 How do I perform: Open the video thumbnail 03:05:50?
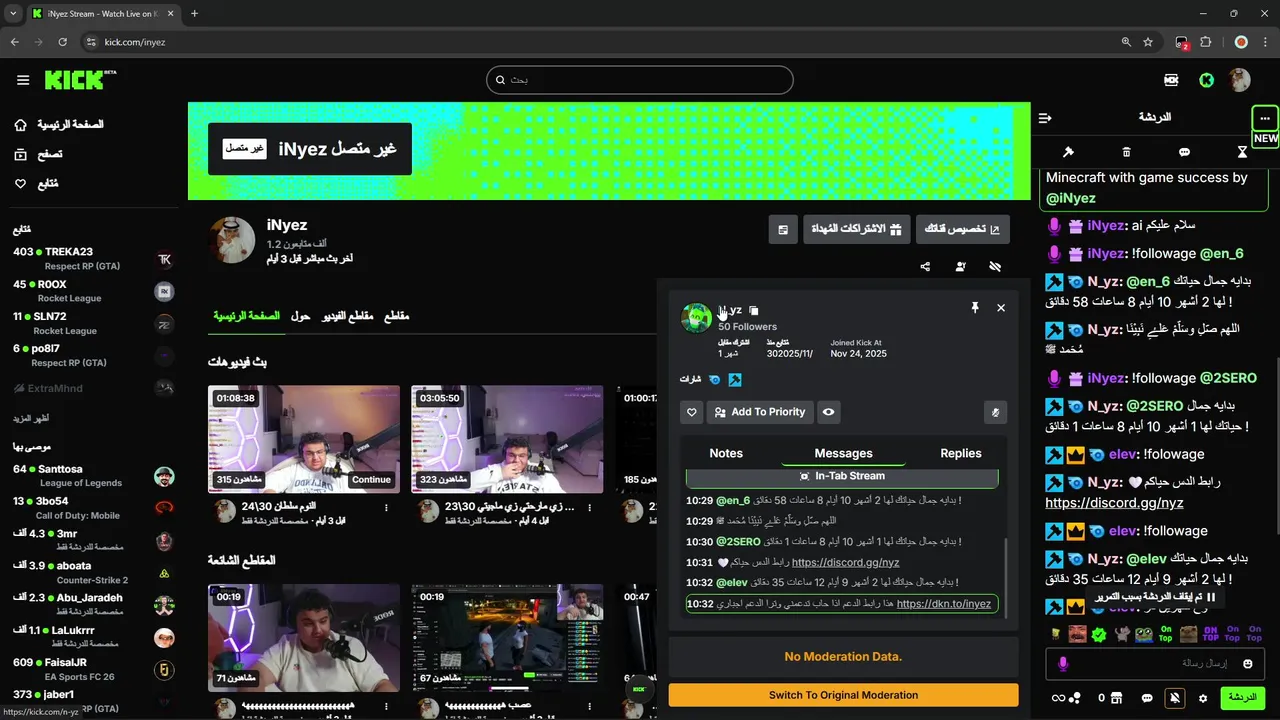[507, 439]
